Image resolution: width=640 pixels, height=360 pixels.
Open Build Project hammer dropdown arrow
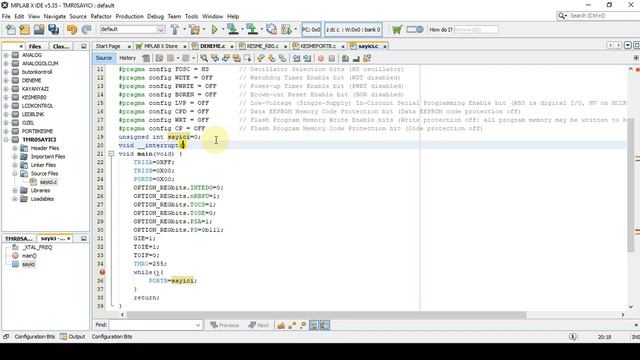click(x=184, y=29)
